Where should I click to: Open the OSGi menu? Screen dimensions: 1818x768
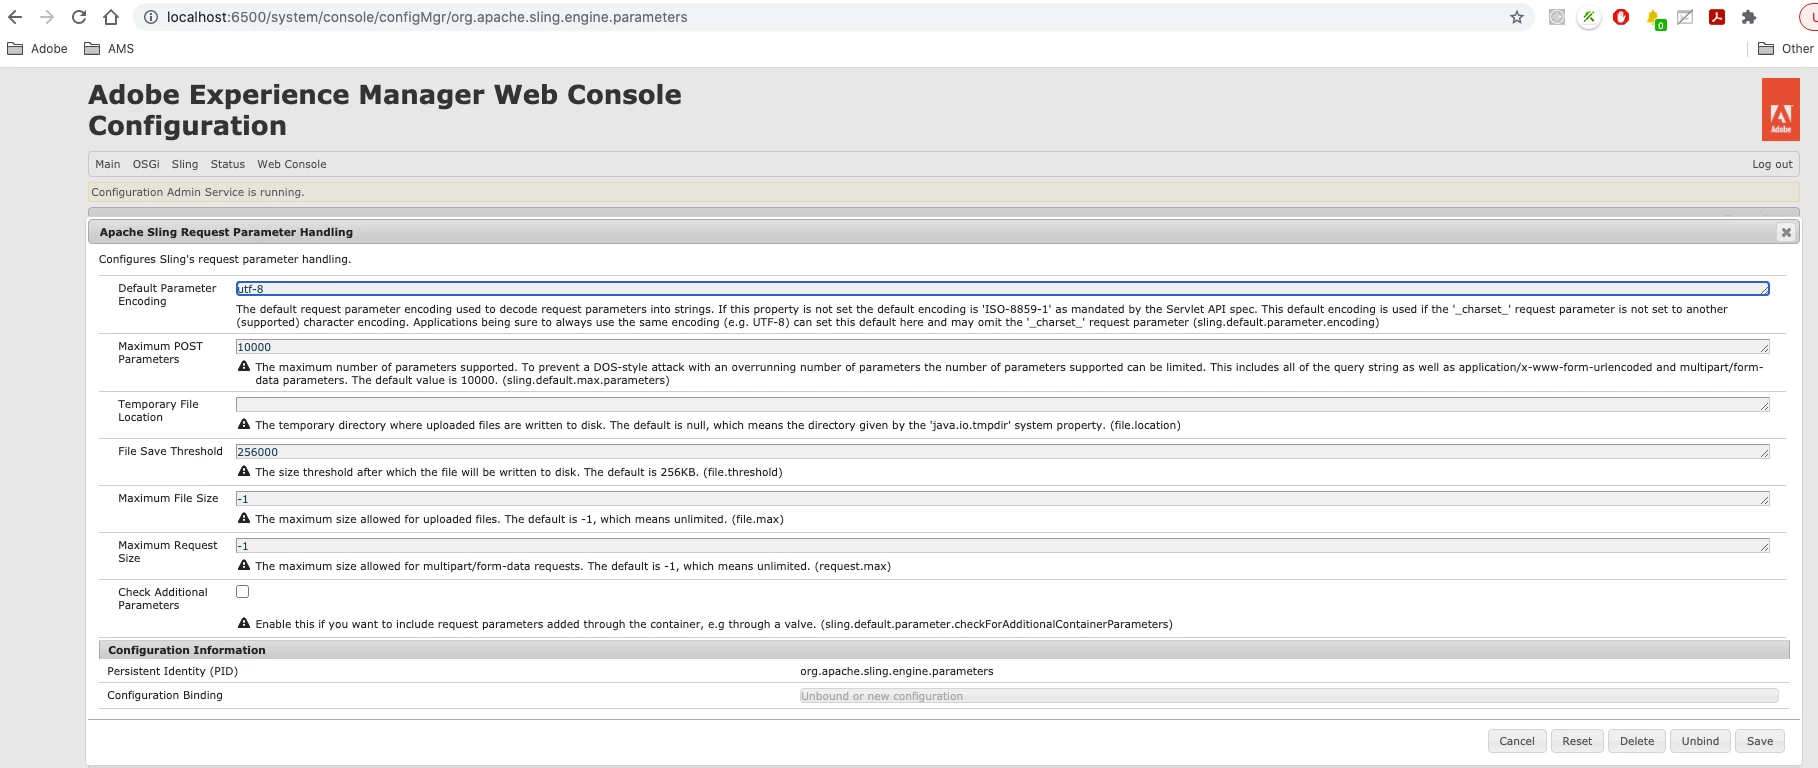[x=146, y=164]
